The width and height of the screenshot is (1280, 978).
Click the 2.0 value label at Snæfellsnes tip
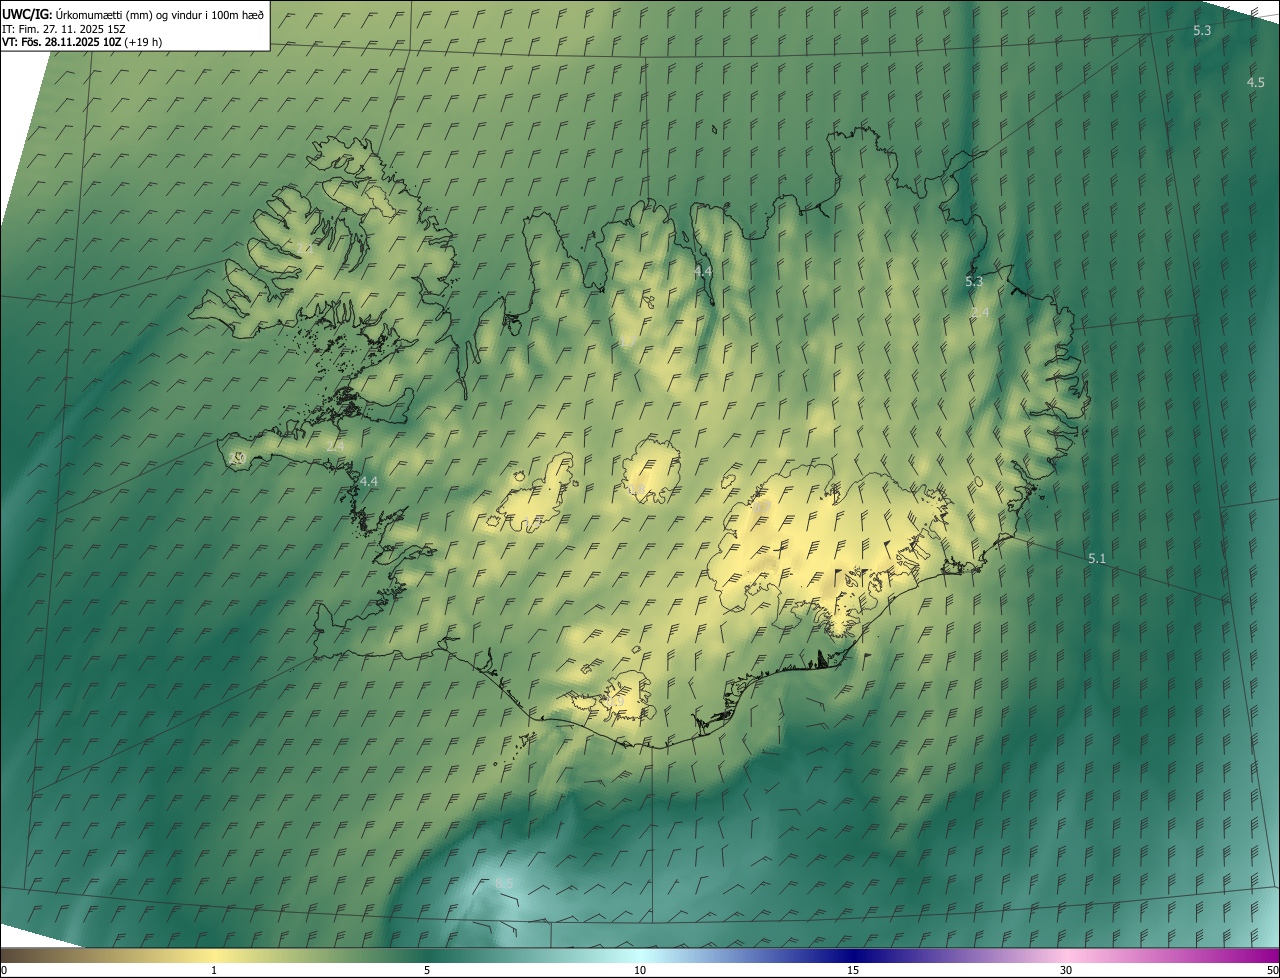[237, 457]
